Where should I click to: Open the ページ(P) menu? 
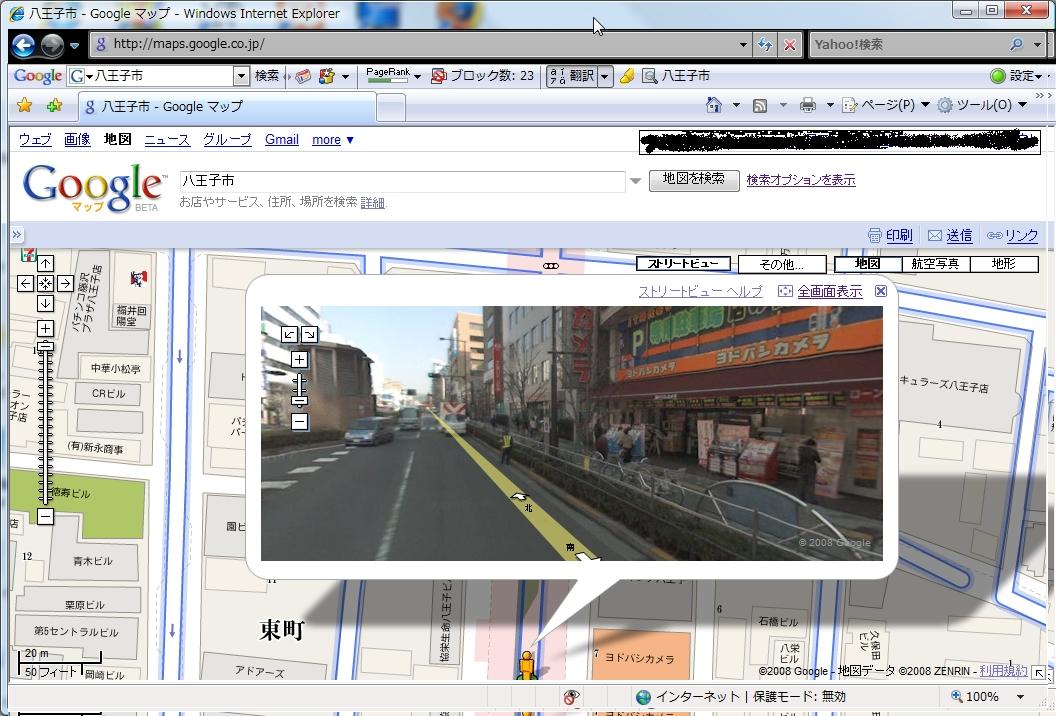click(x=886, y=105)
